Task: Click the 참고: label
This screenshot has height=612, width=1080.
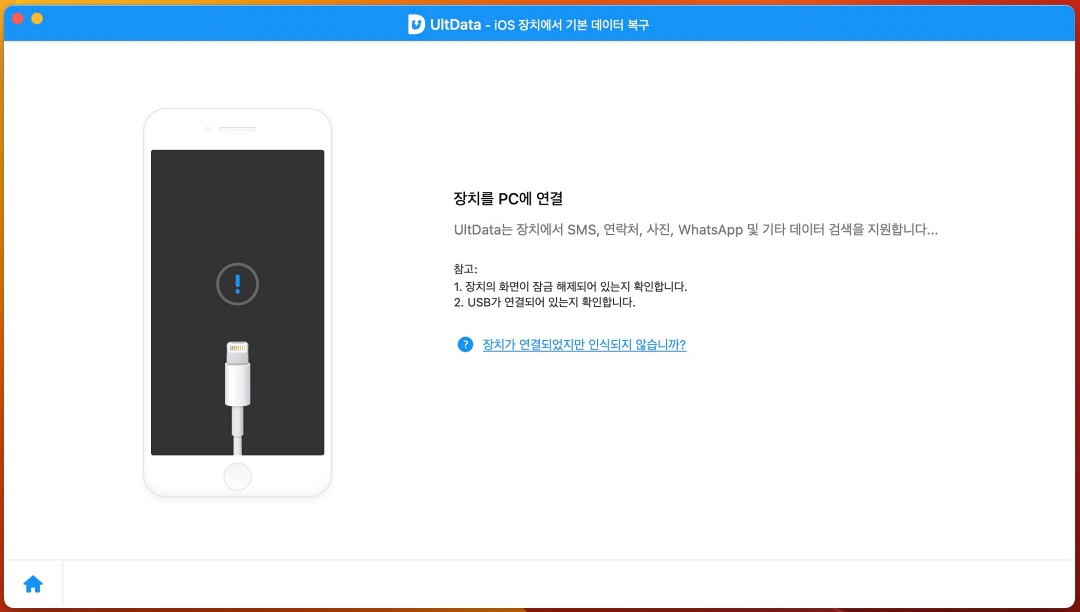Action: pos(466,269)
